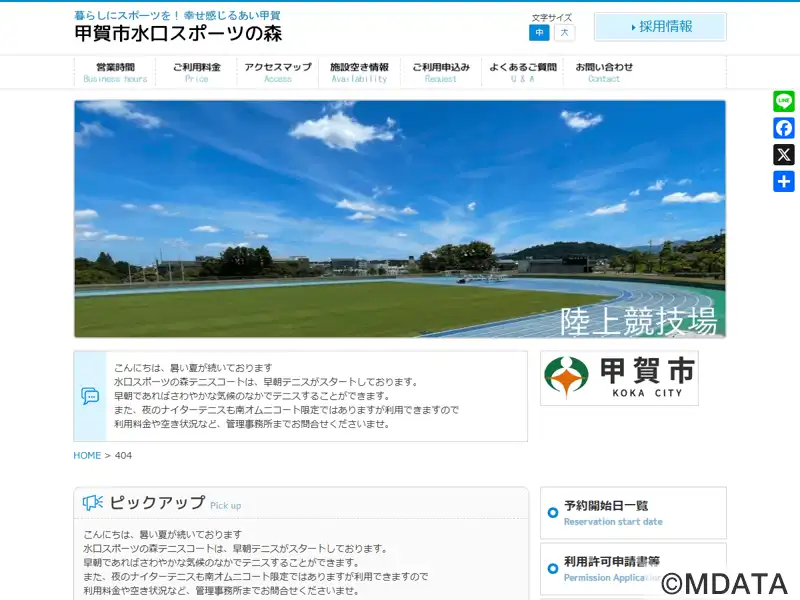Open アクセスマップ Access menu

(278, 72)
